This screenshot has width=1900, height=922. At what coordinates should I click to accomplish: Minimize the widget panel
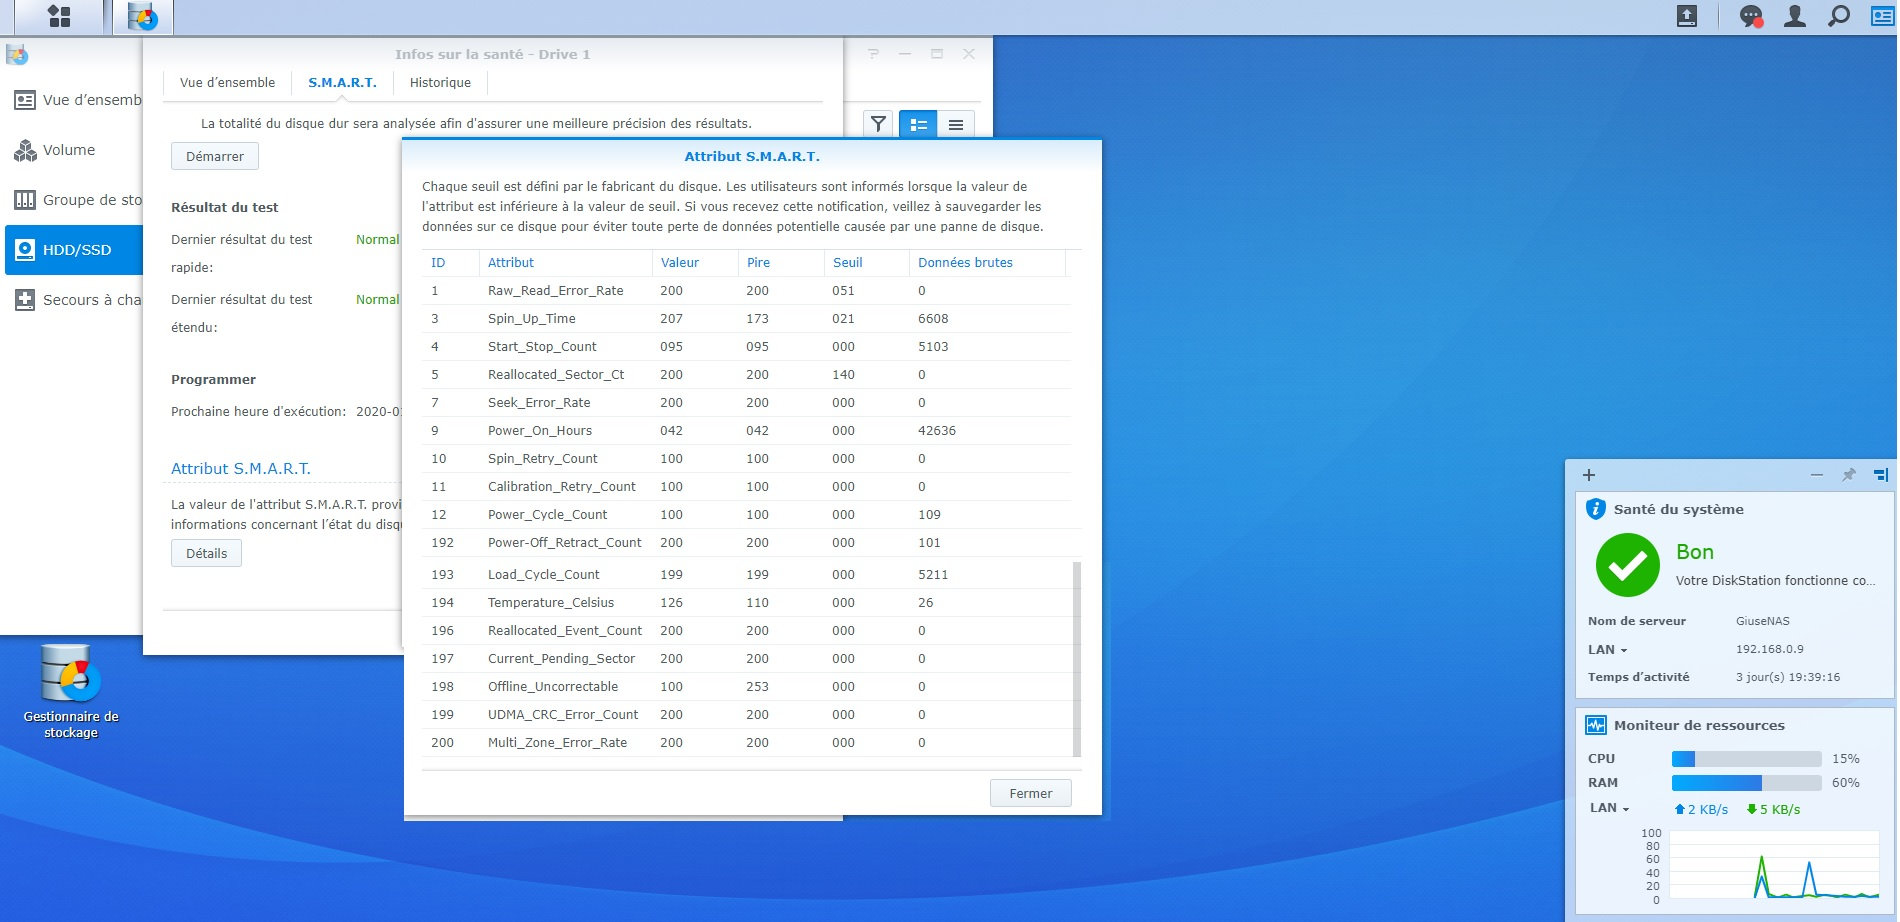pos(1817,475)
